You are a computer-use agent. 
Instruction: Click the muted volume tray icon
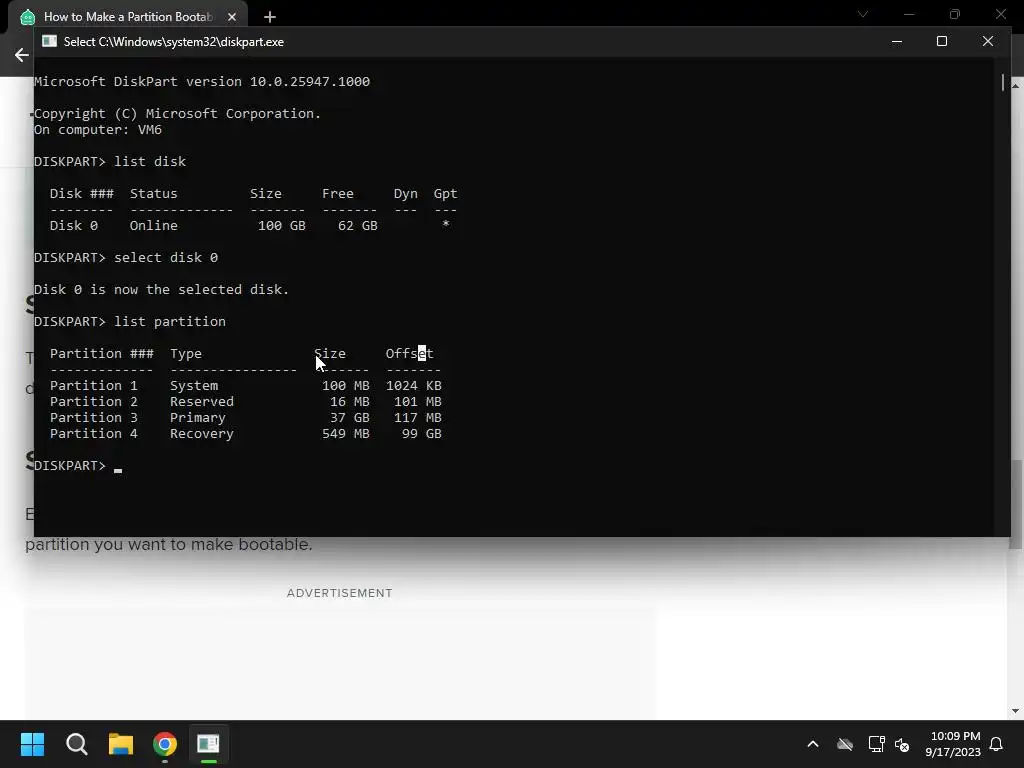[x=903, y=744]
